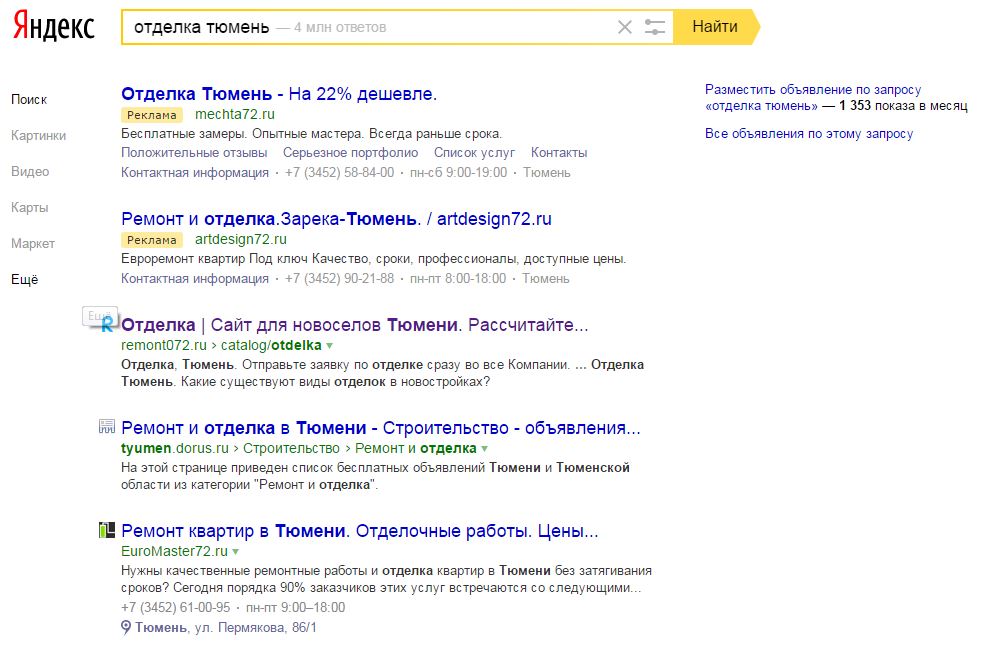This screenshot has height=650, width=994.
Task: Open the tyumen.dorus.ru domain link
Action: (x=174, y=448)
